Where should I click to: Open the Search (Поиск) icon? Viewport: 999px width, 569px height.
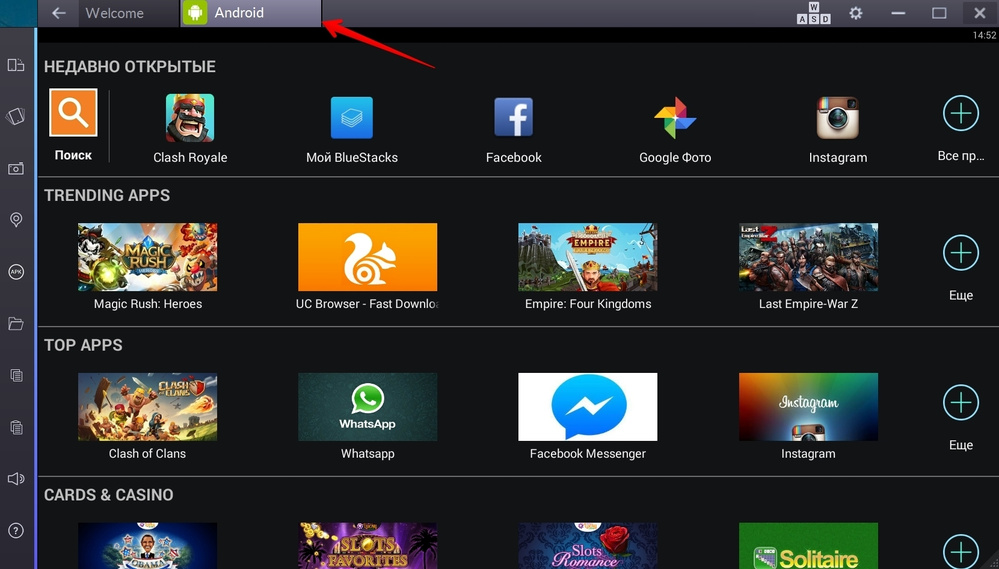tap(73, 113)
